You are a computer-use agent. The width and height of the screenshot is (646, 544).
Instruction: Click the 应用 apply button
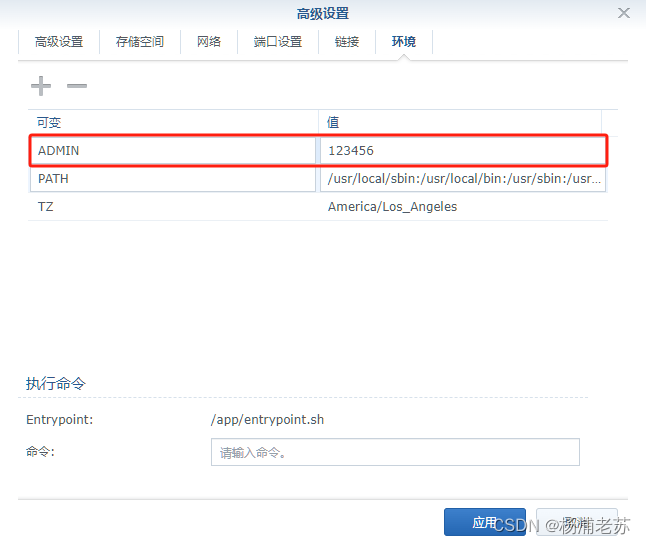(484, 522)
